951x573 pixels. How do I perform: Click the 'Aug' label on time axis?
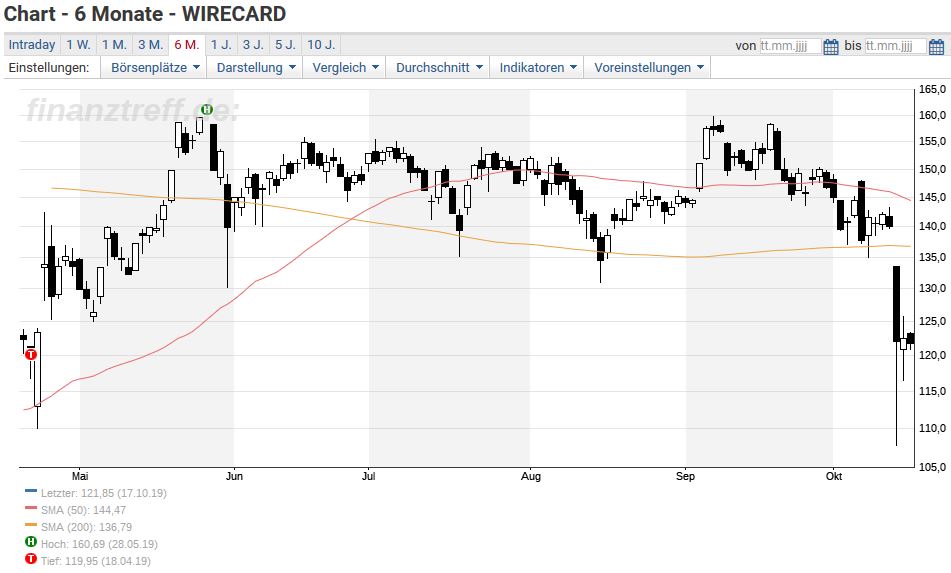(531, 476)
